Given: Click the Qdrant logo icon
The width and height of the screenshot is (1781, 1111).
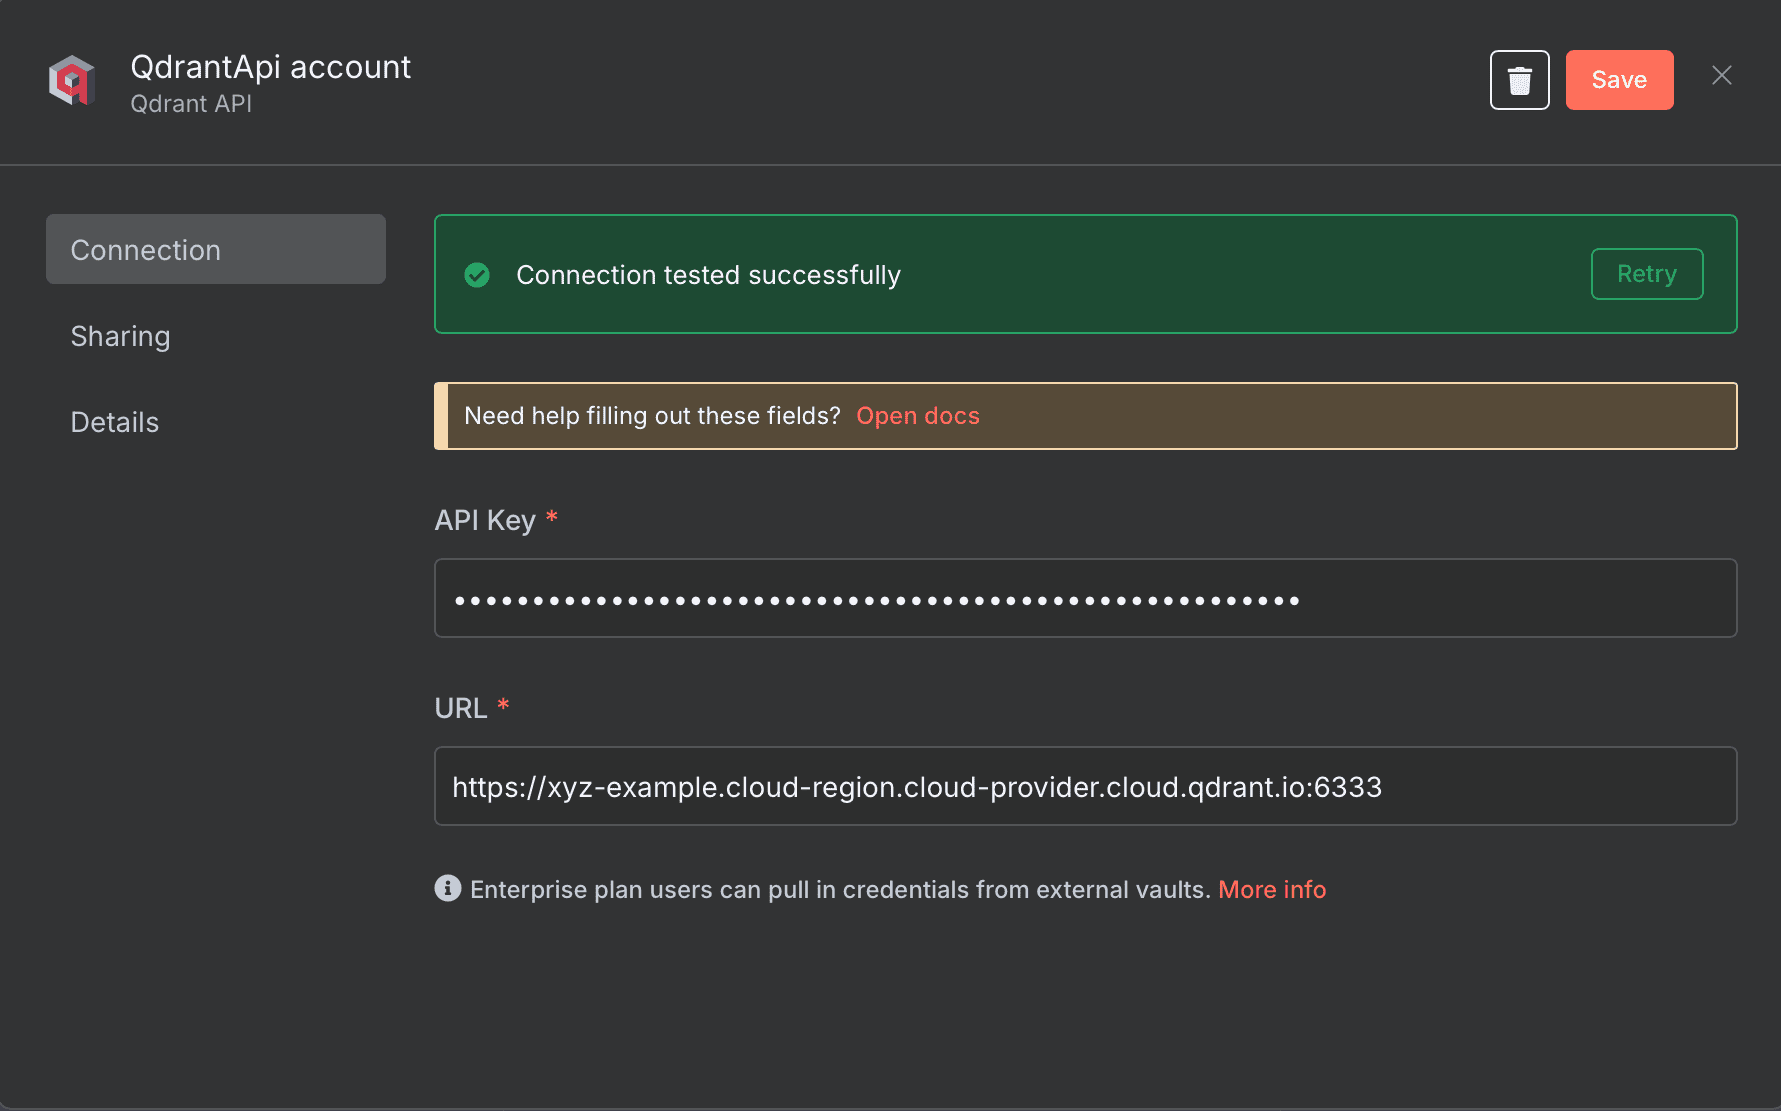Looking at the screenshot, I should click(72, 80).
